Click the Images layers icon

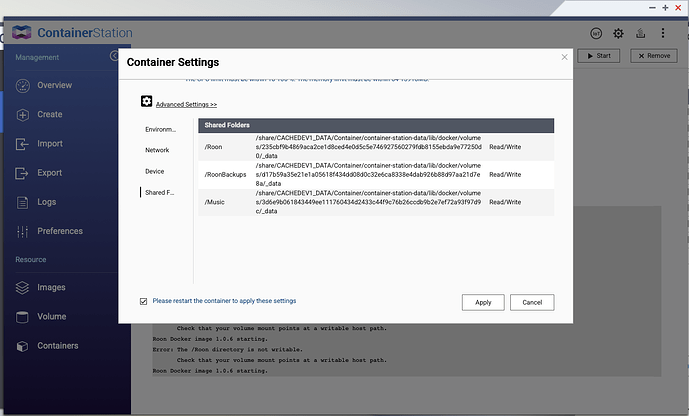(x=22, y=287)
